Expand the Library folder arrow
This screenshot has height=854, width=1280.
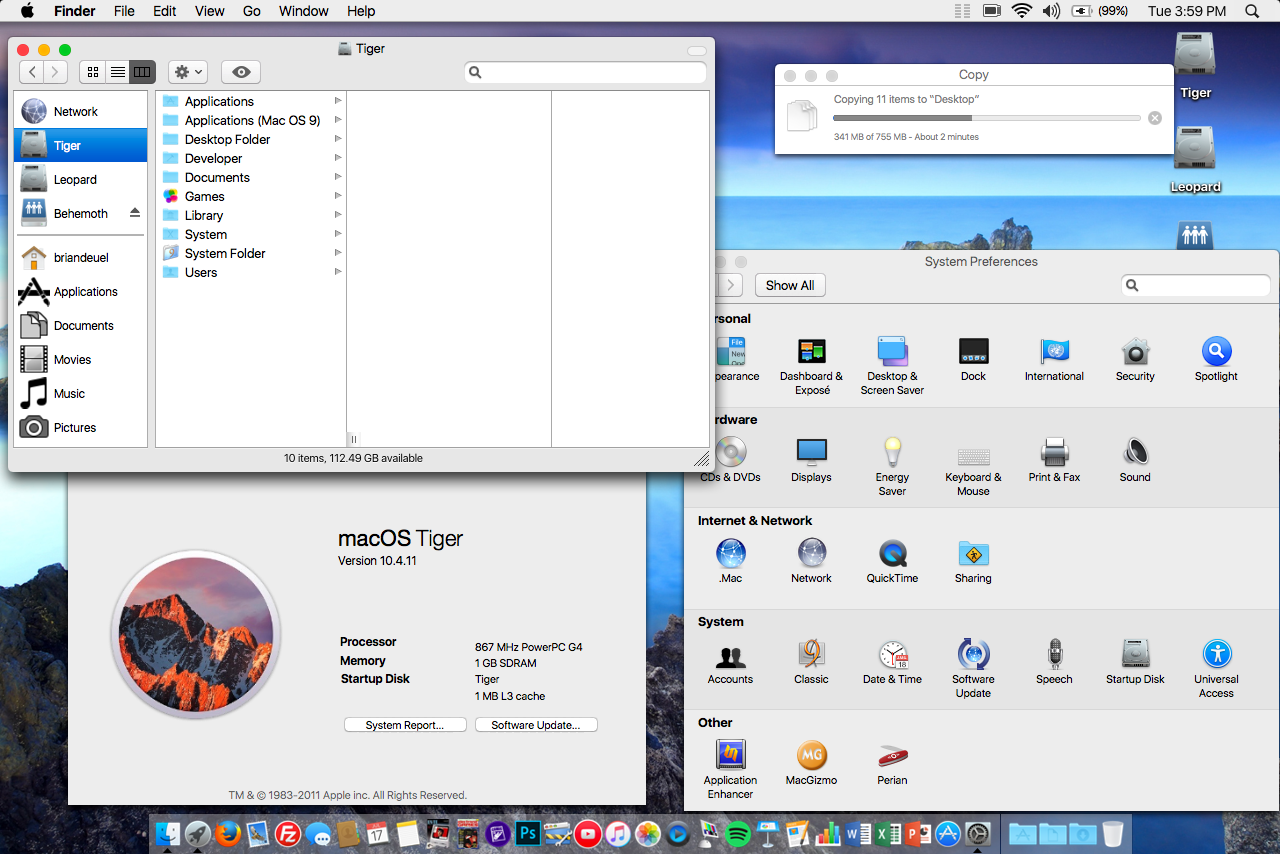(x=338, y=215)
